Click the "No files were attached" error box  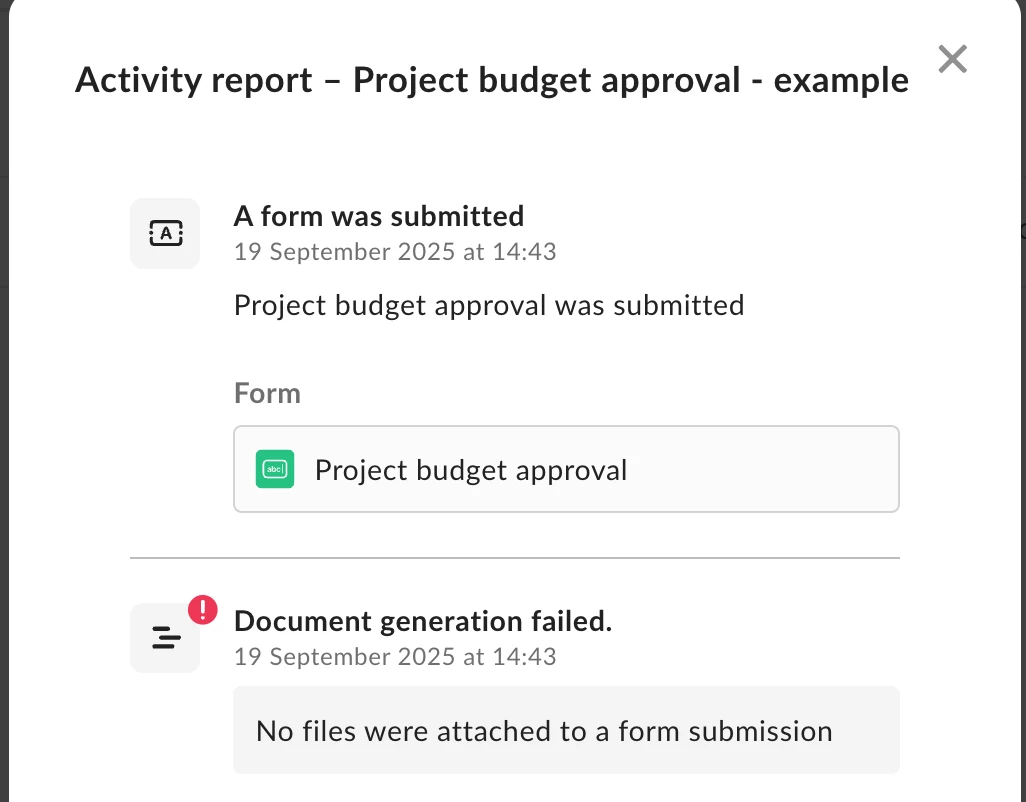coord(566,730)
